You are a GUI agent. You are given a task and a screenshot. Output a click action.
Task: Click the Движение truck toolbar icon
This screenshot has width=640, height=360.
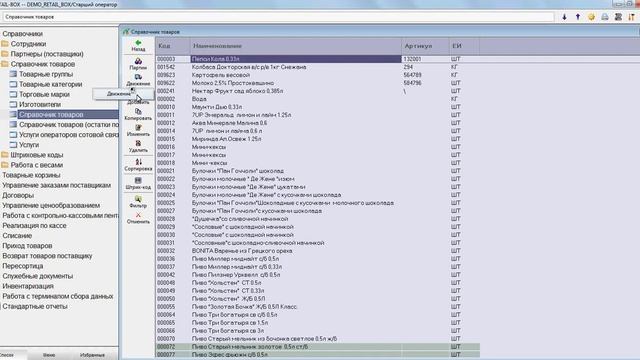[x=138, y=77]
